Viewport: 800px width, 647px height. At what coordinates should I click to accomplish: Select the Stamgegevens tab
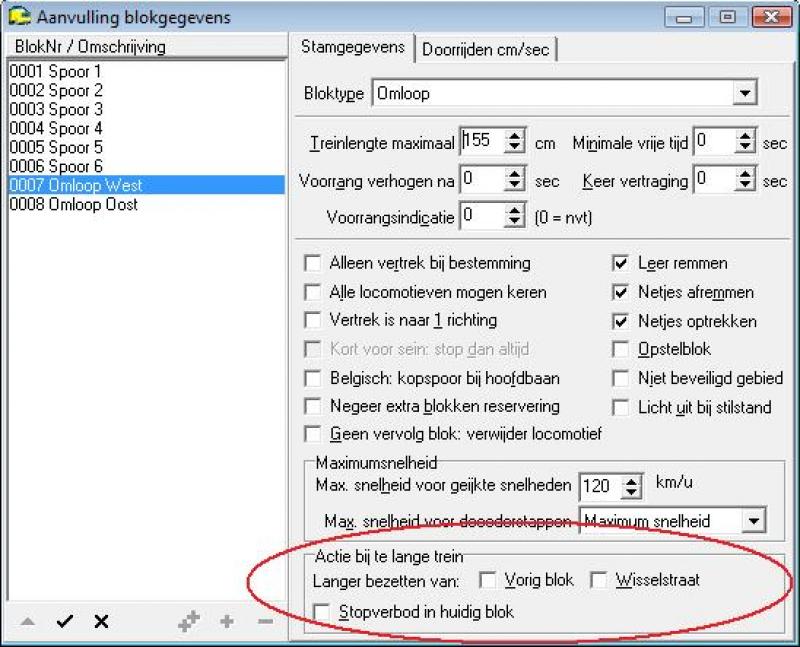point(353,47)
